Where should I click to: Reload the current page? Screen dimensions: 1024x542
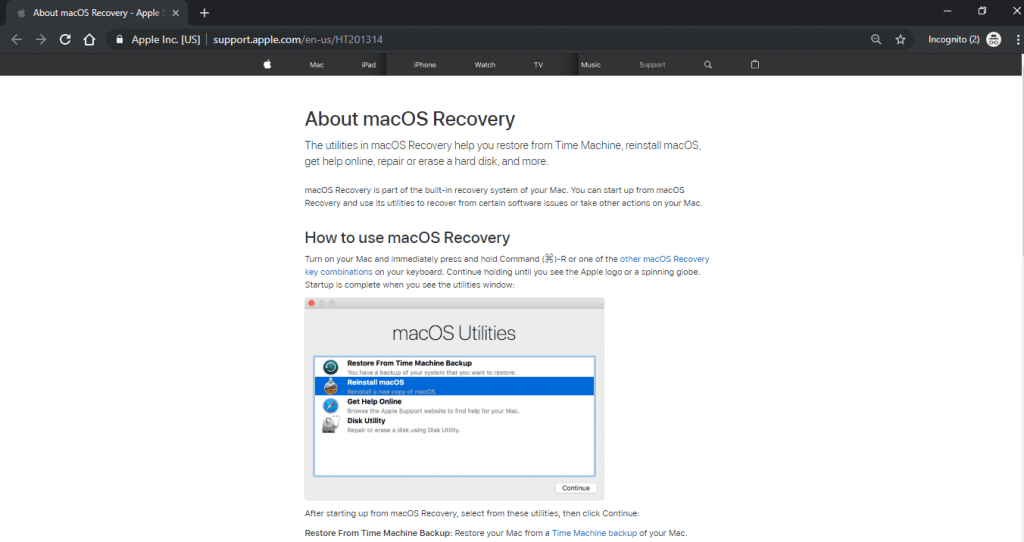coord(65,40)
